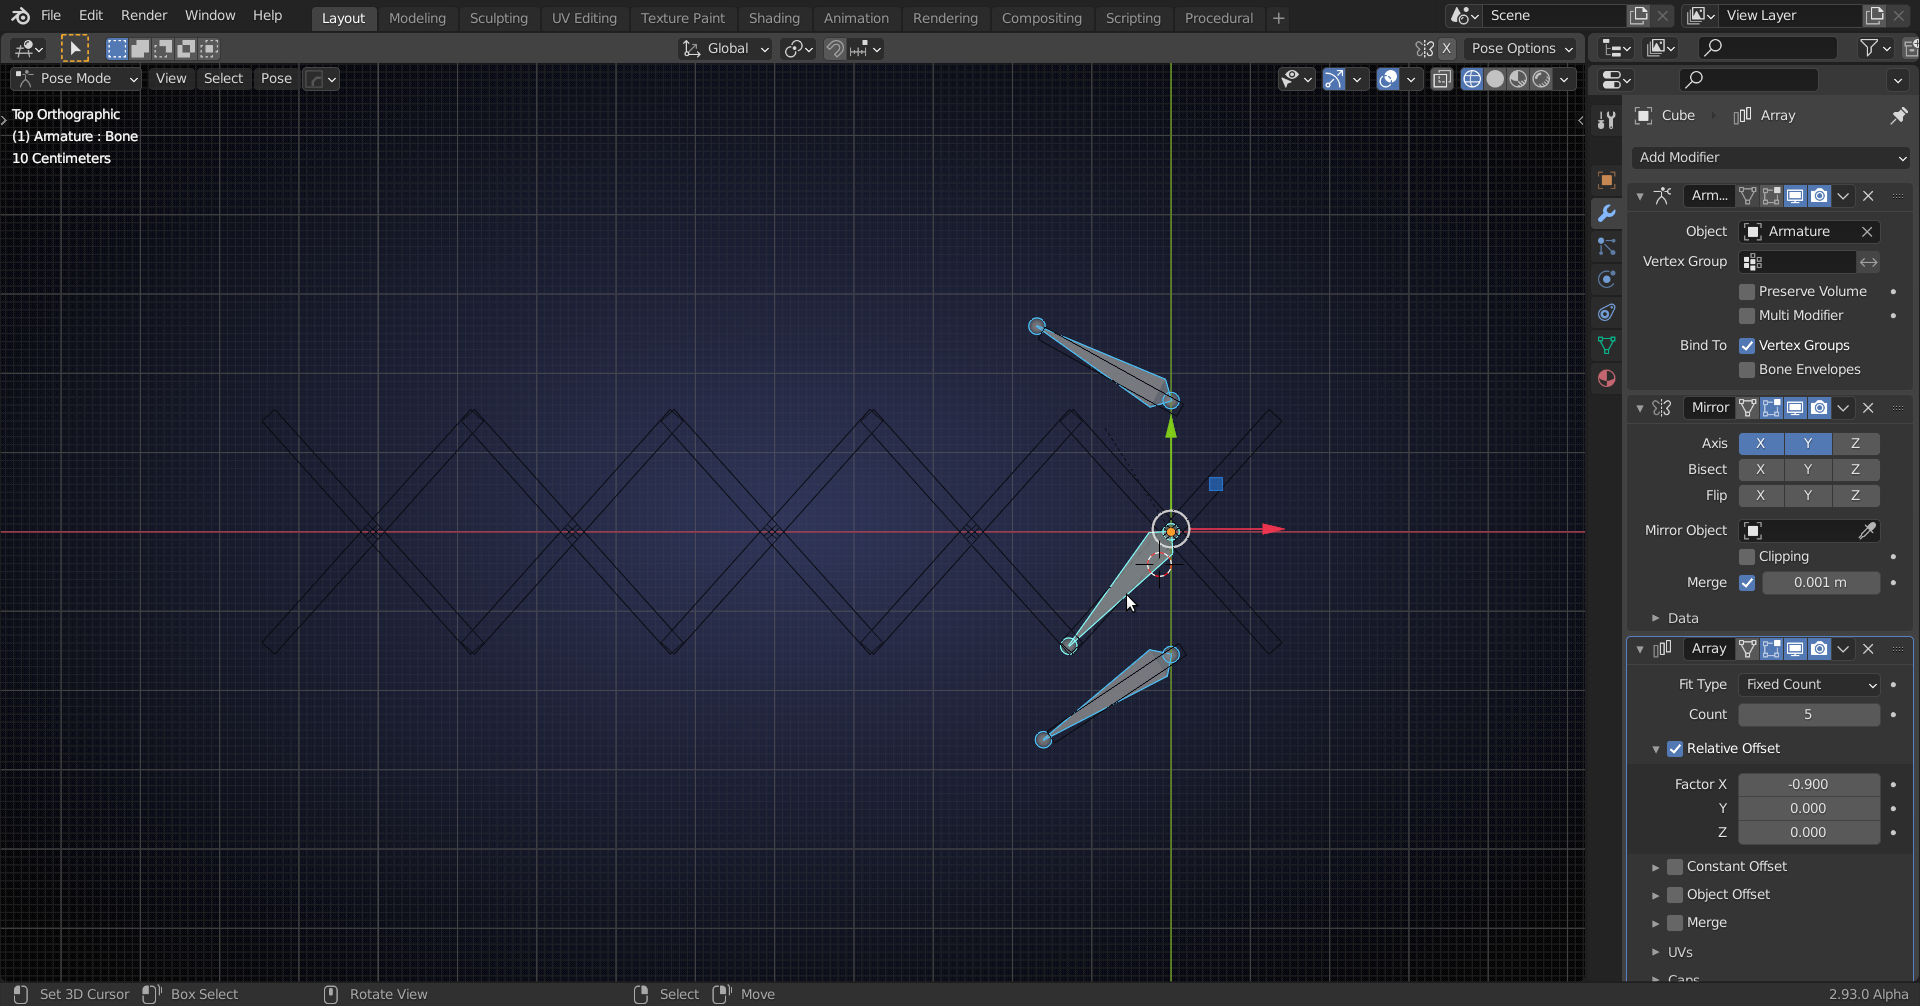Open the viewport View menu
This screenshot has height=1006, width=1920.
[x=171, y=79]
